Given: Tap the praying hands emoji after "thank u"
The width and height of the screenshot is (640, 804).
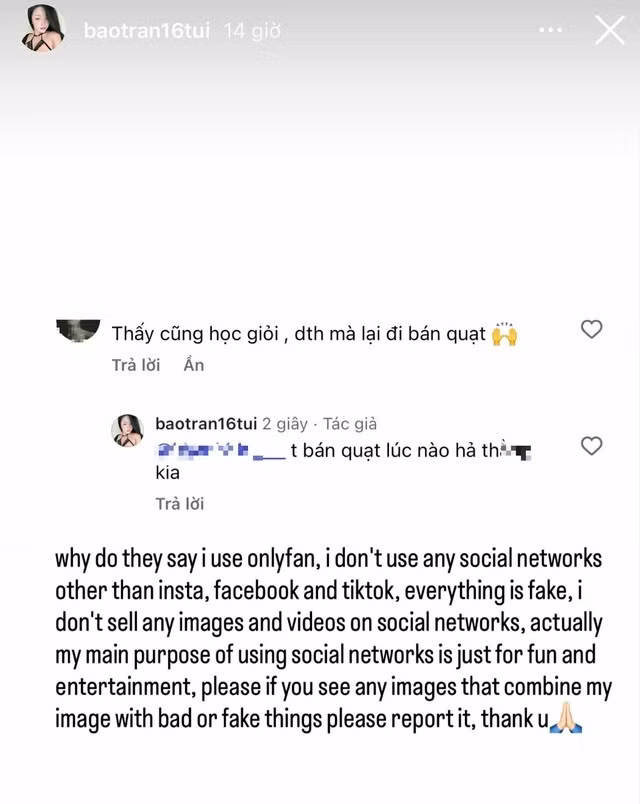Looking at the screenshot, I should pos(566,717).
